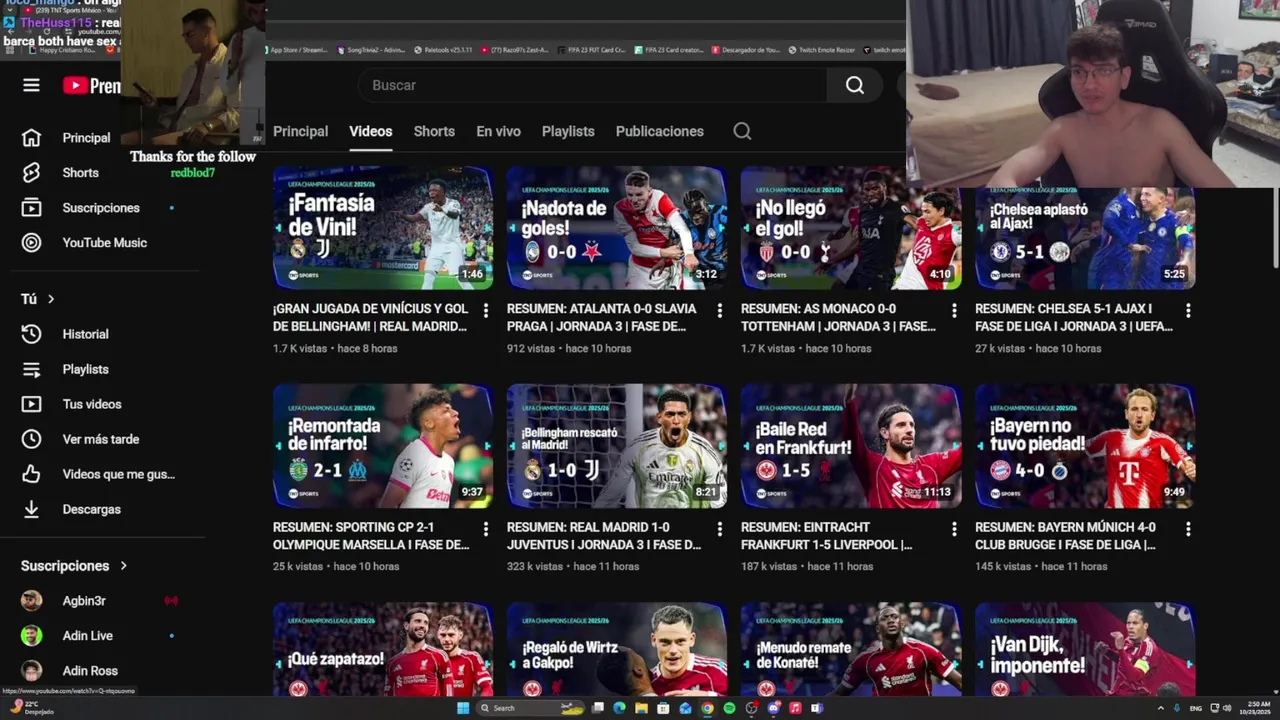Open the ¡Nadota de goles! thumbnail
This screenshot has height=720, width=1280.
617,228
